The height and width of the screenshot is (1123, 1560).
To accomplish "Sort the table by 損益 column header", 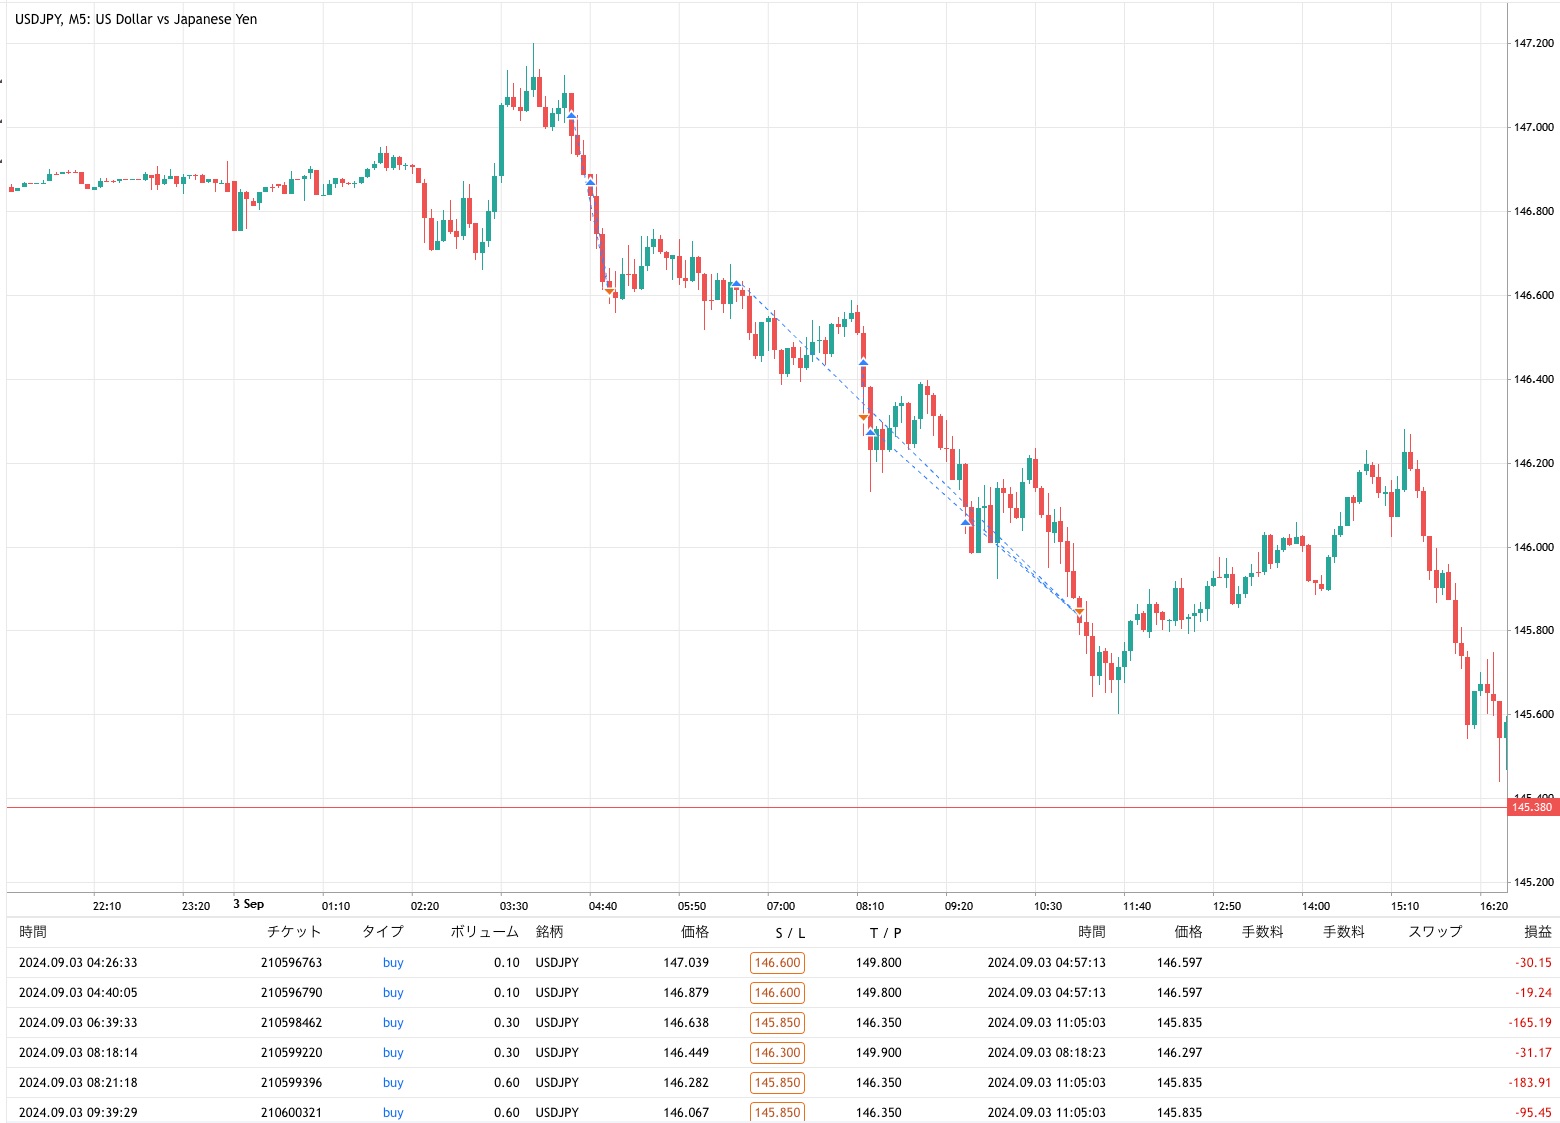I will tap(1537, 932).
